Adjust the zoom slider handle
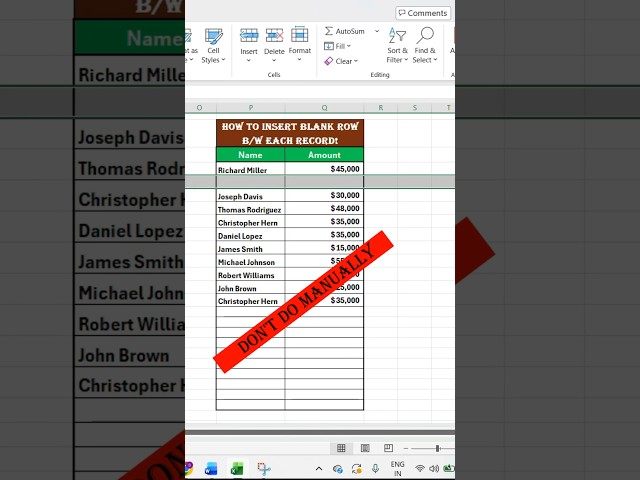Screen dimensions: 640x480 [x=438, y=449]
